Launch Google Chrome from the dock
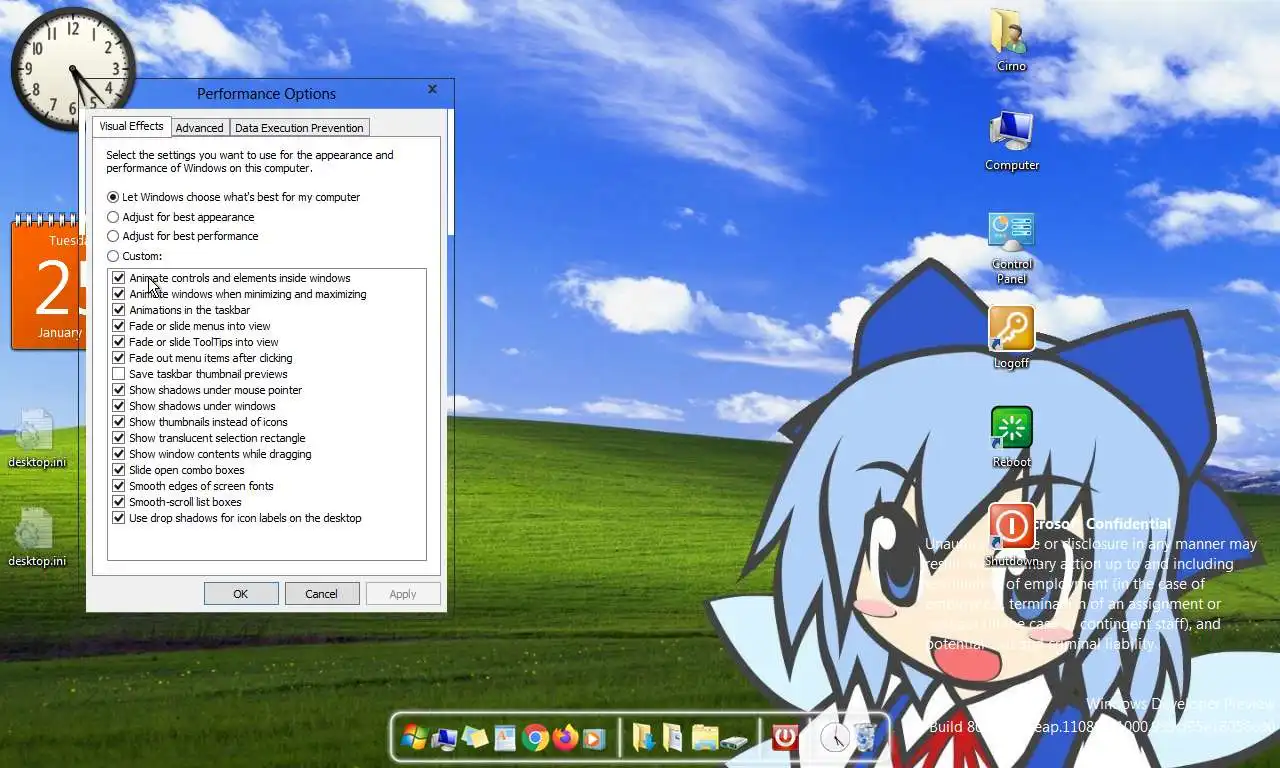Screen dimensions: 1280x768 [535, 738]
